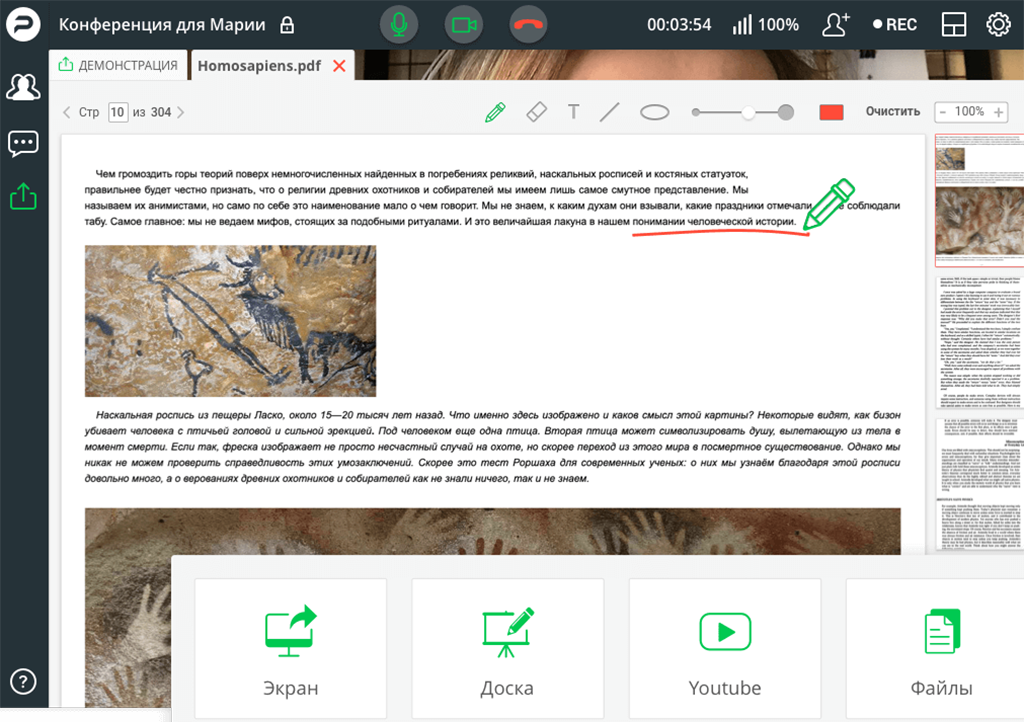Open the chat panel in sidebar

[22, 143]
